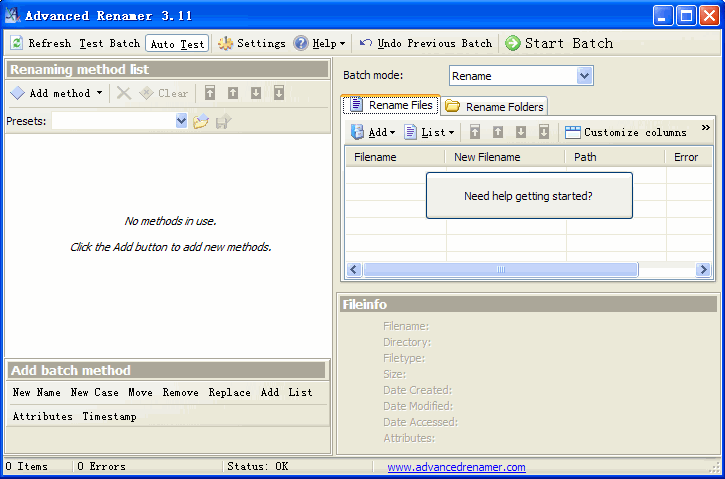
Task: Click the Path column header
Action: (x=615, y=157)
